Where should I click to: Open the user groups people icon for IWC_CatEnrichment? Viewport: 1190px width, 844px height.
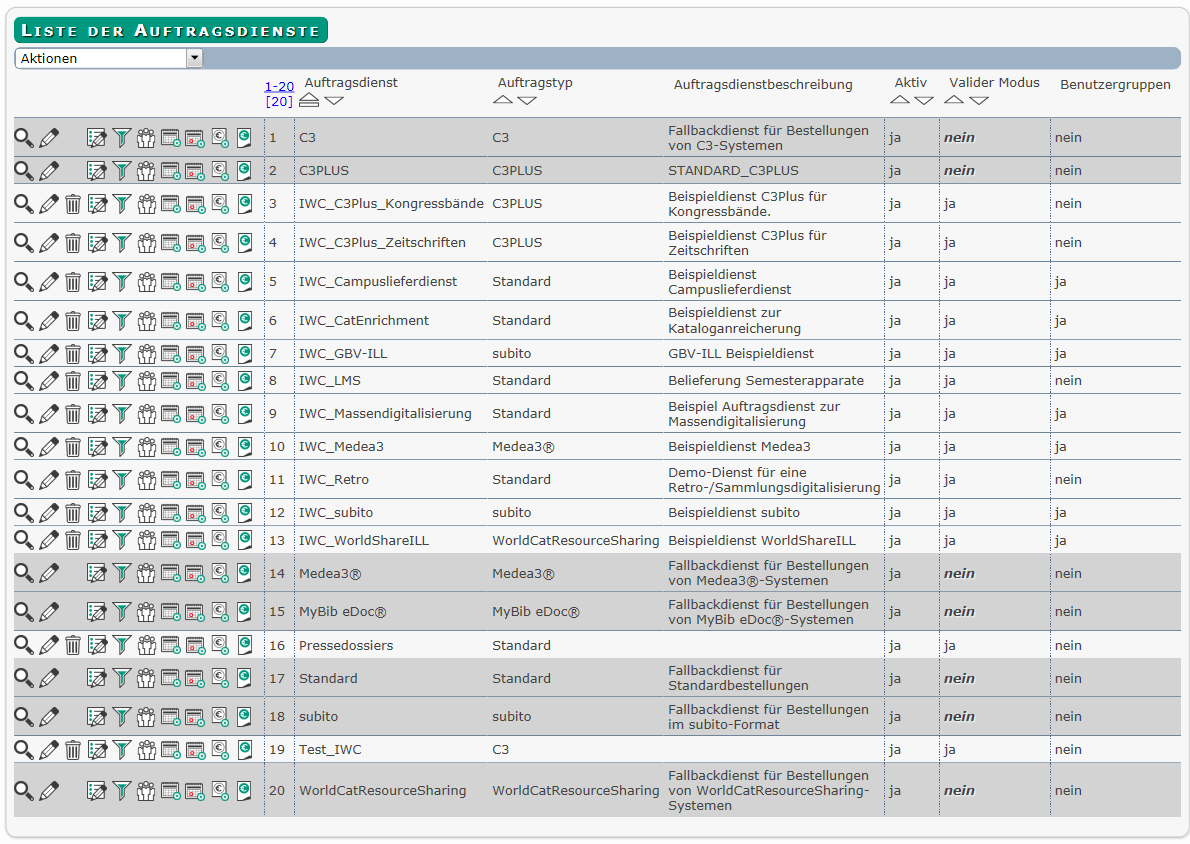(x=146, y=321)
